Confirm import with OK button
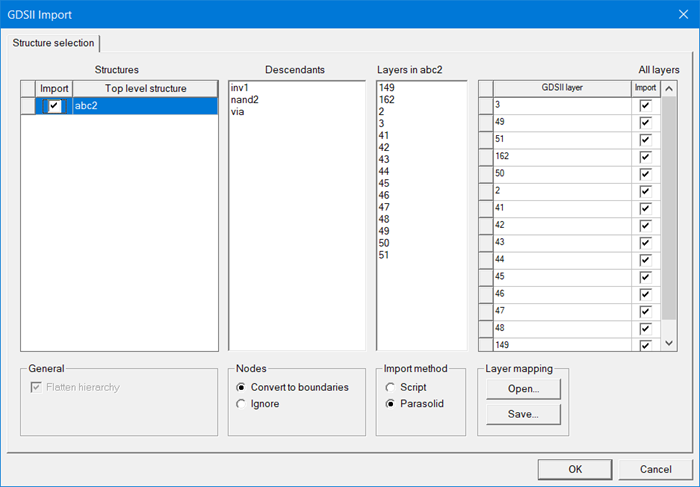Image resolution: width=700 pixels, height=487 pixels. coord(575,469)
